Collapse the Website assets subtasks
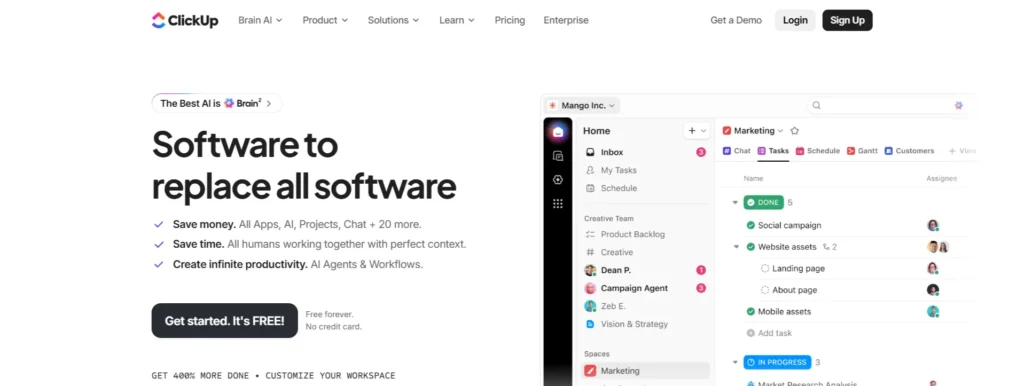Screen dimensions: 1024x386 (x=736, y=247)
